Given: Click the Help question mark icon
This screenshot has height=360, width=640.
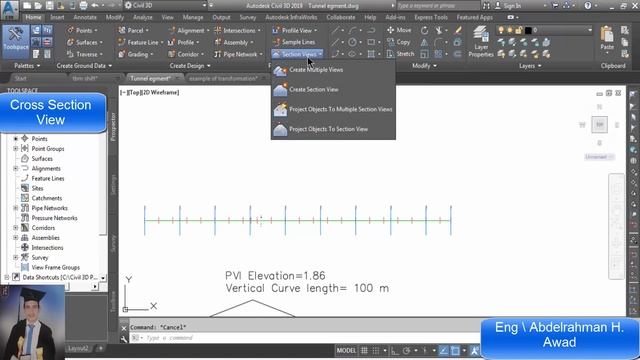Looking at the screenshot, I should tap(588, 6).
